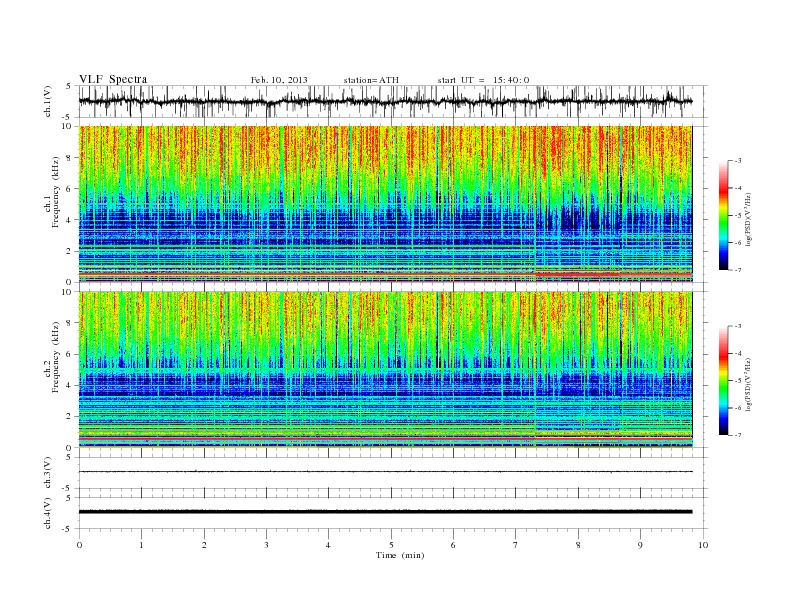The image size is (792, 612).
Task: Select the date text "Feb. 10, 2013"
Action: (279, 80)
